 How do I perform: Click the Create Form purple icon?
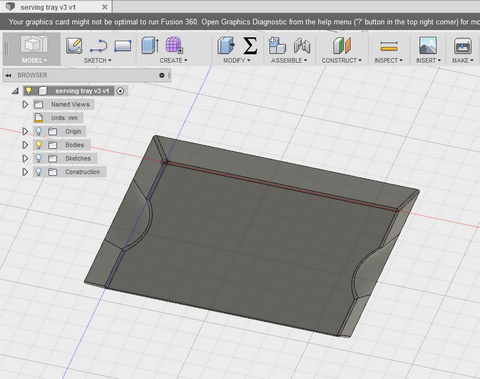click(174, 45)
